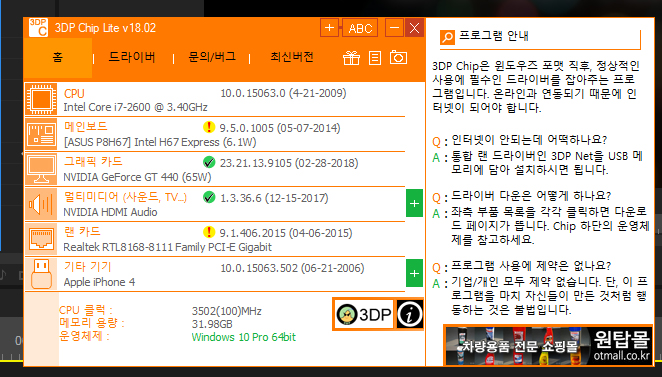Click graphics card green check icon

click(209, 162)
